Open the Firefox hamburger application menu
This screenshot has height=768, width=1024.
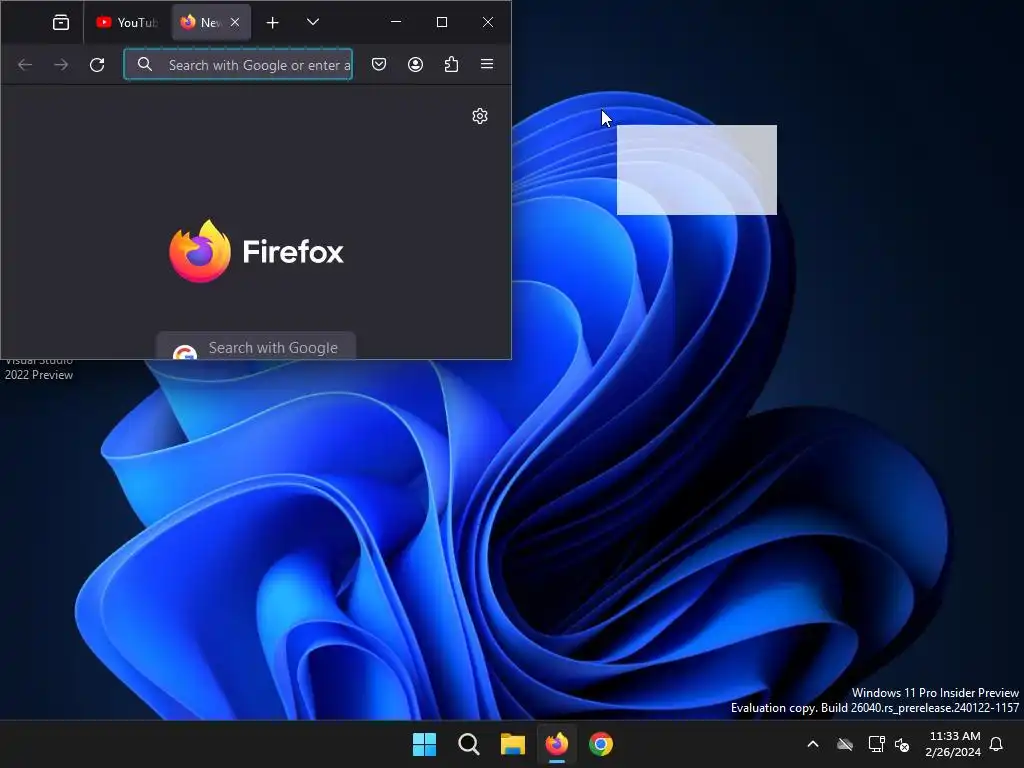click(x=487, y=64)
